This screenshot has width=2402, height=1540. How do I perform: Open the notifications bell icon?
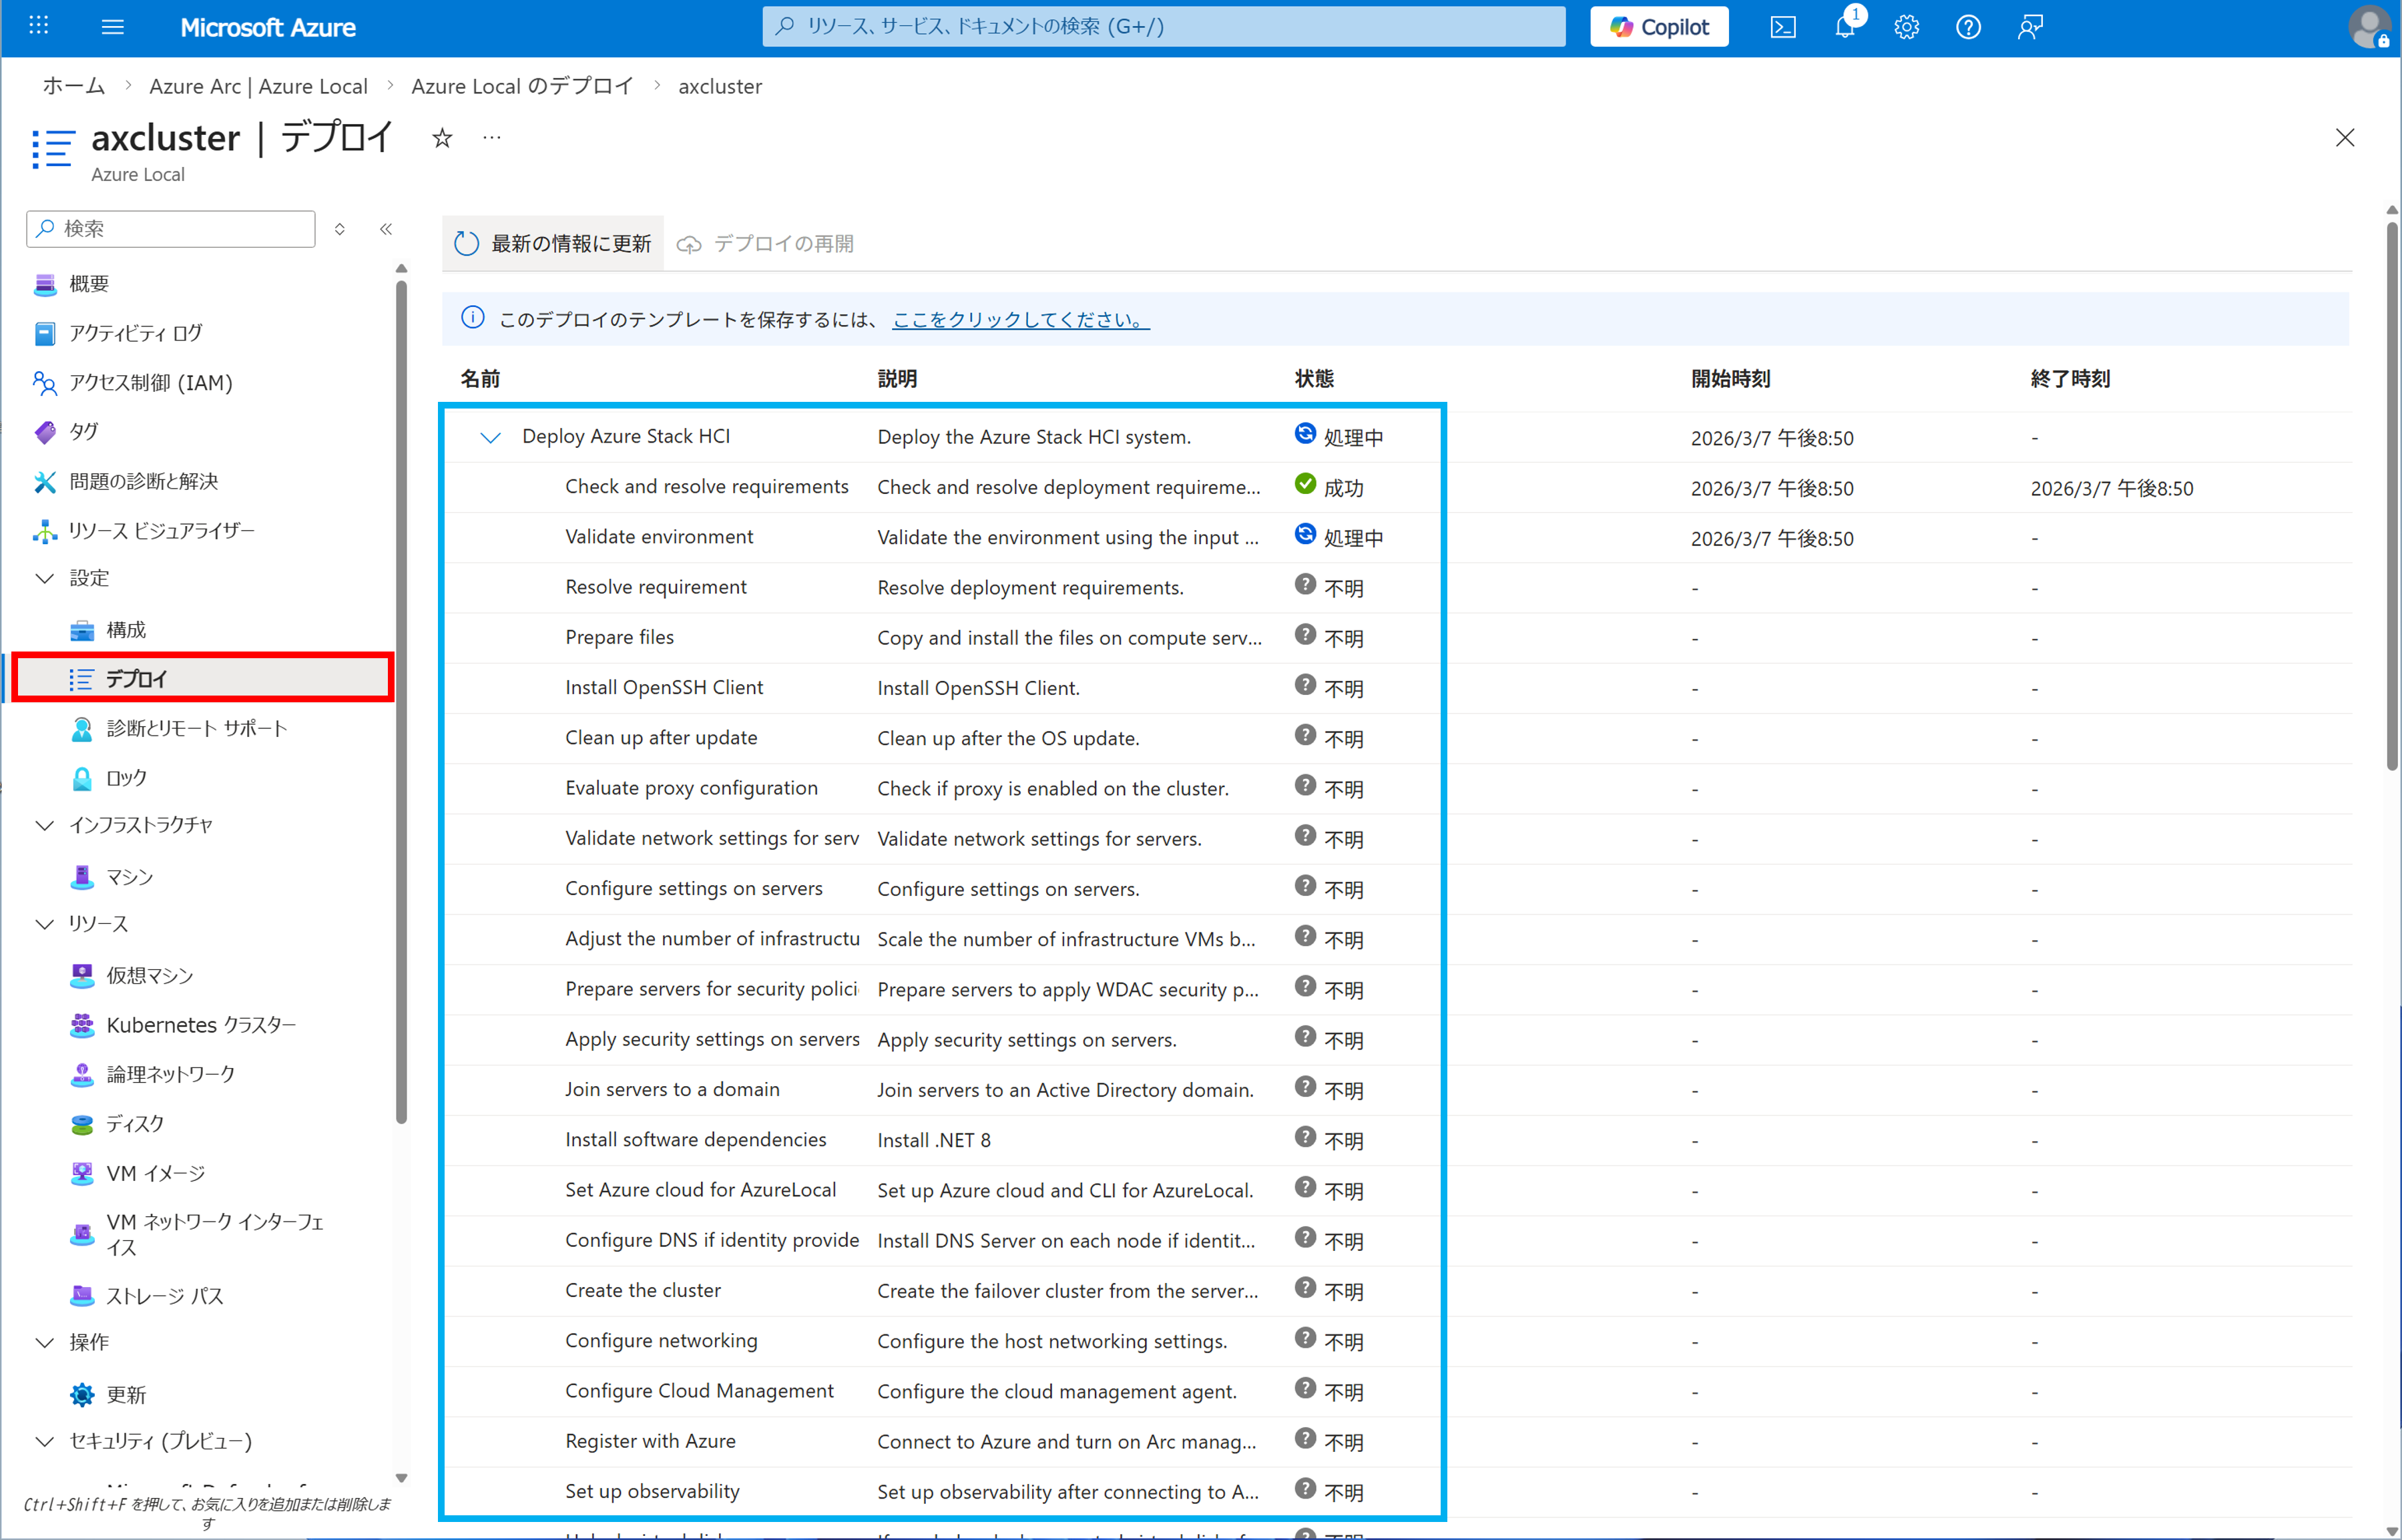click(1845, 27)
